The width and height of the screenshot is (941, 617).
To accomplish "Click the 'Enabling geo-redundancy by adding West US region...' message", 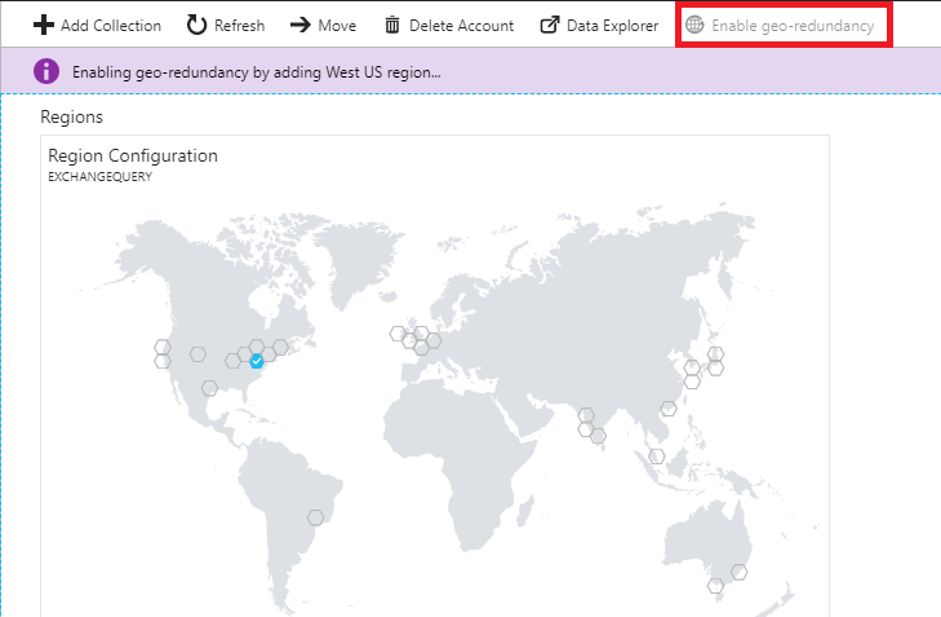I will point(257,72).
